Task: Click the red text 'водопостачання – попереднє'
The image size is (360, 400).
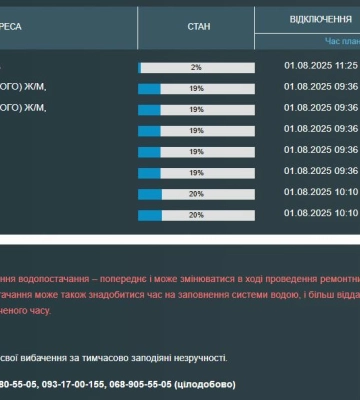Action: [82, 279]
